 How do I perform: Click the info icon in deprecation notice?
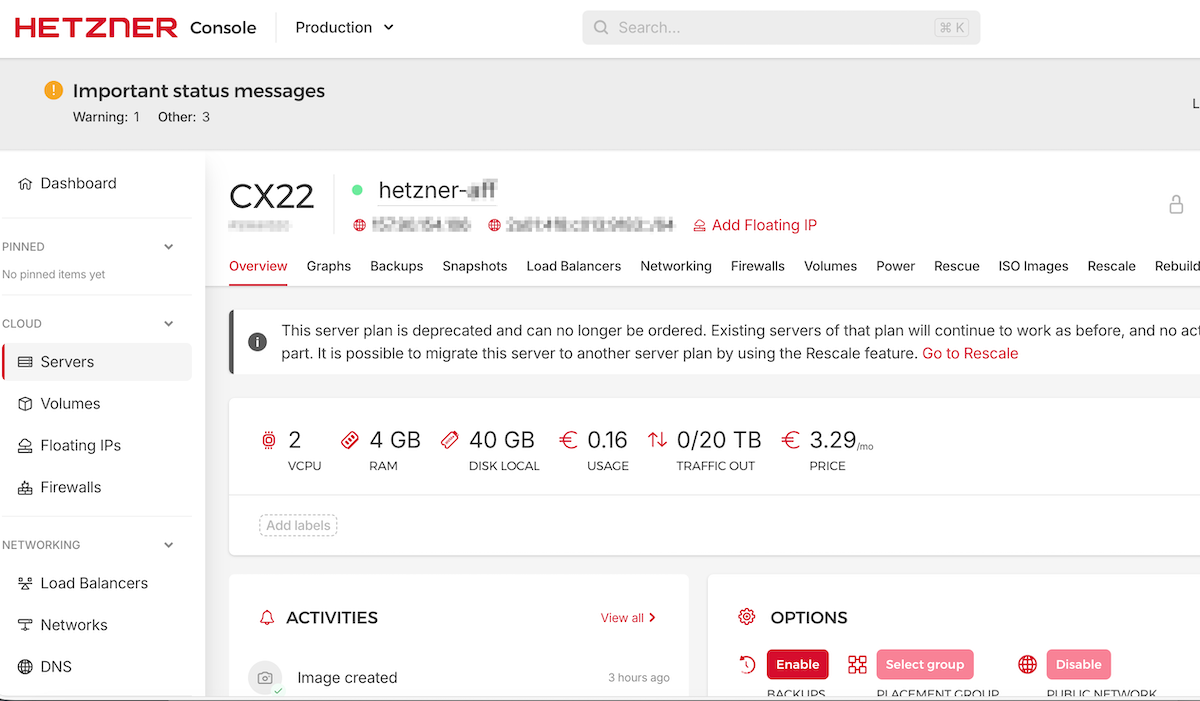click(257, 342)
